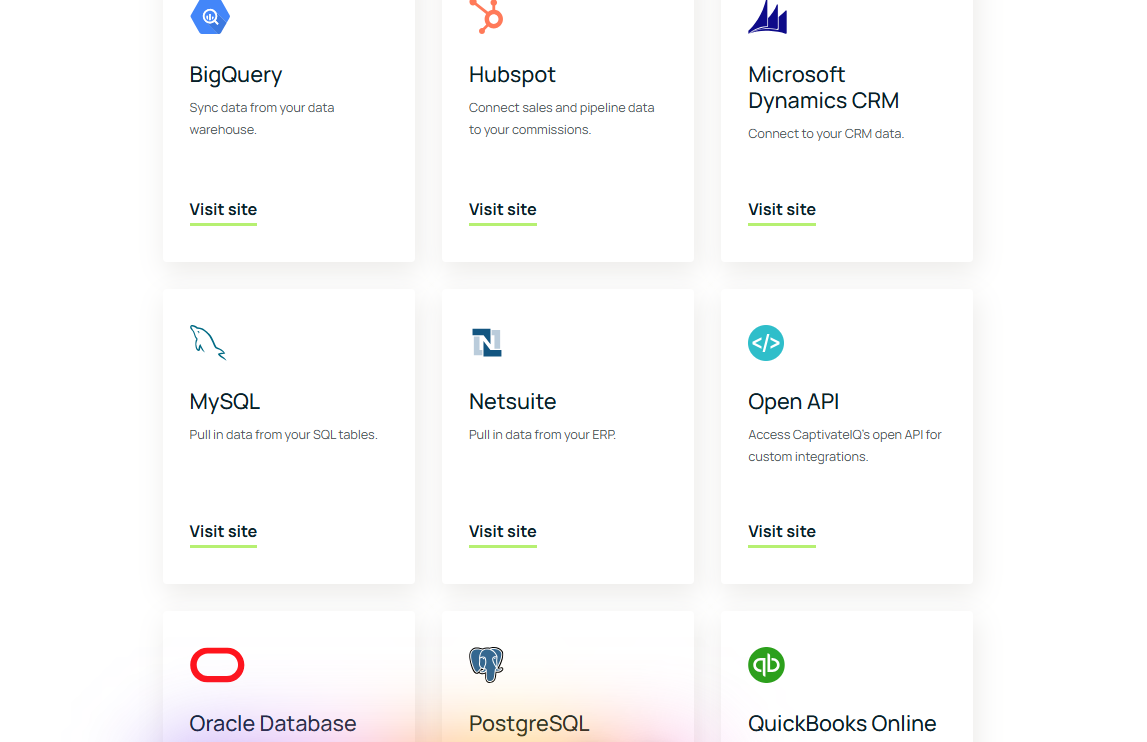Click the PostgreSQL elephant logo
The height and width of the screenshot is (742, 1147).
pos(486,664)
